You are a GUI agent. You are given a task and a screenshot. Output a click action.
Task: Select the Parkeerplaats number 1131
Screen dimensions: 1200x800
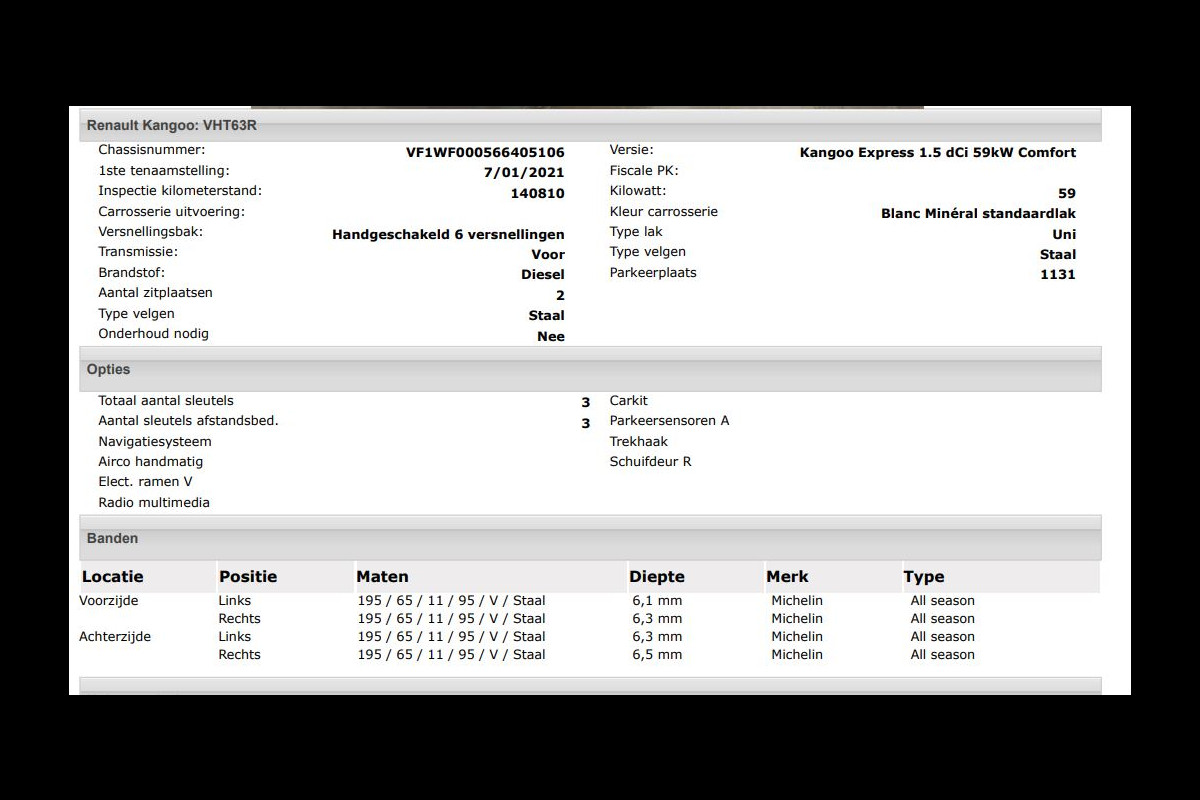pyautogui.click(x=1057, y=275)
